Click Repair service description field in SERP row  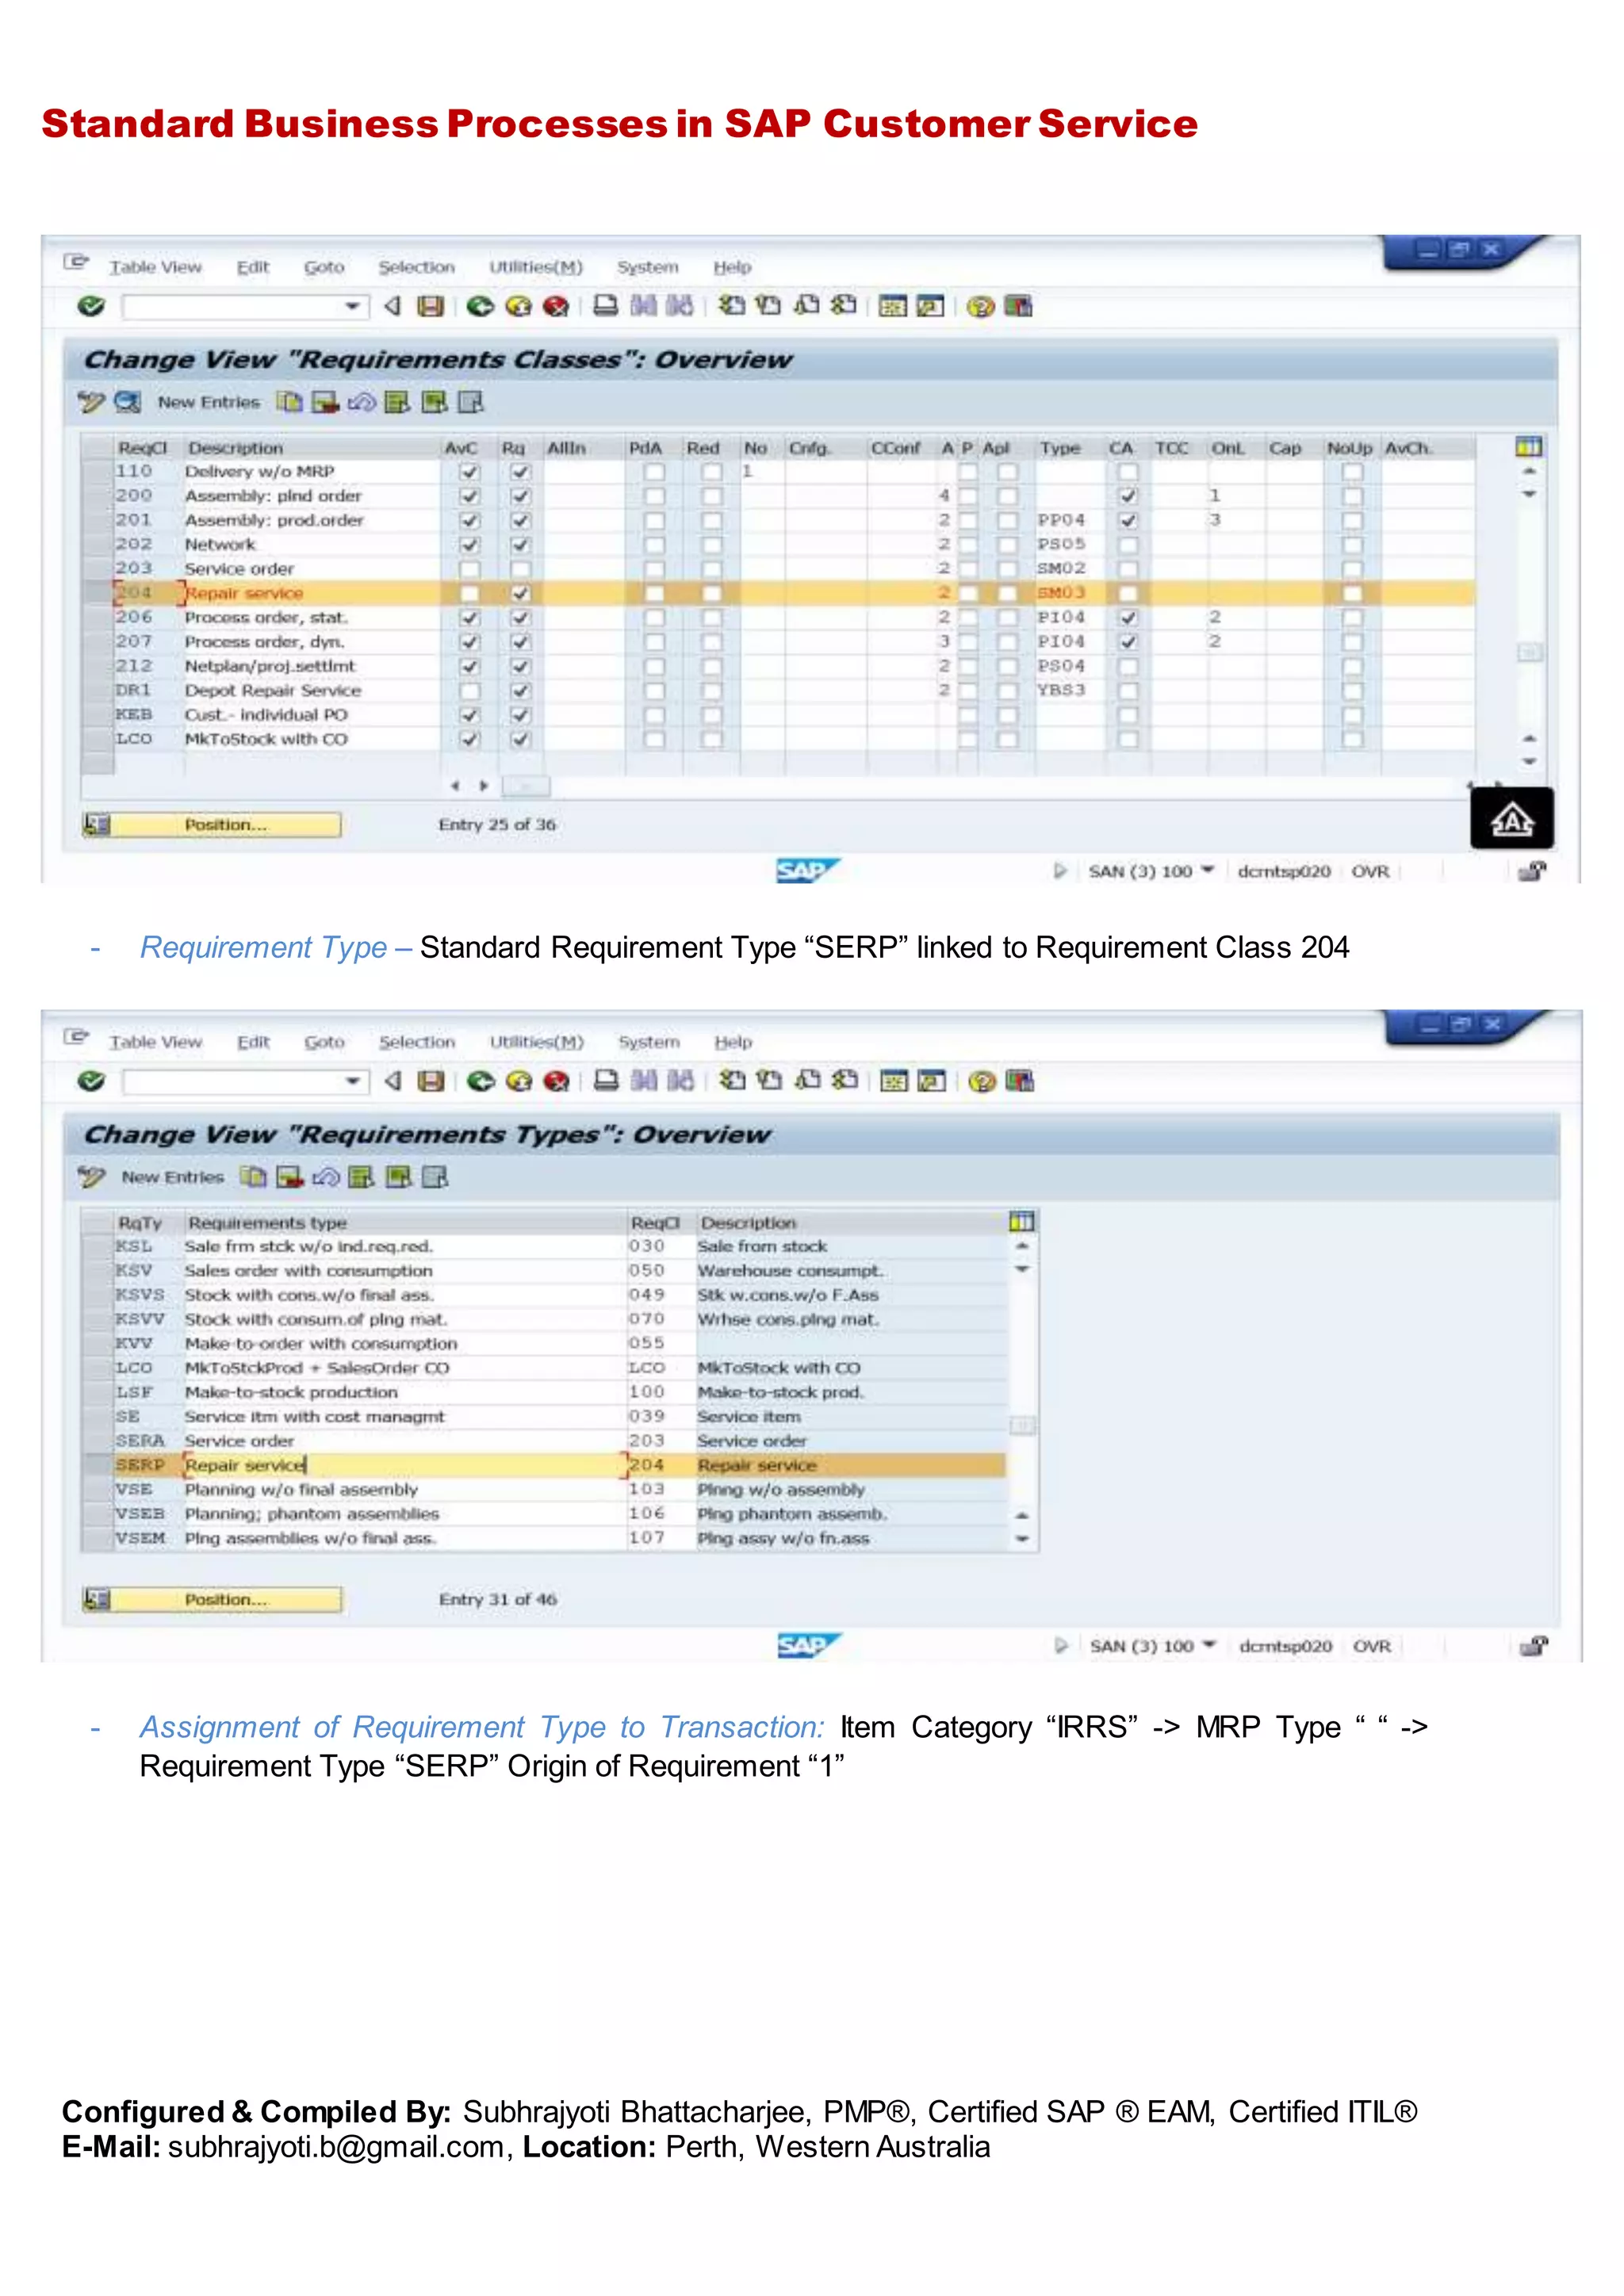click(404, 1465)
